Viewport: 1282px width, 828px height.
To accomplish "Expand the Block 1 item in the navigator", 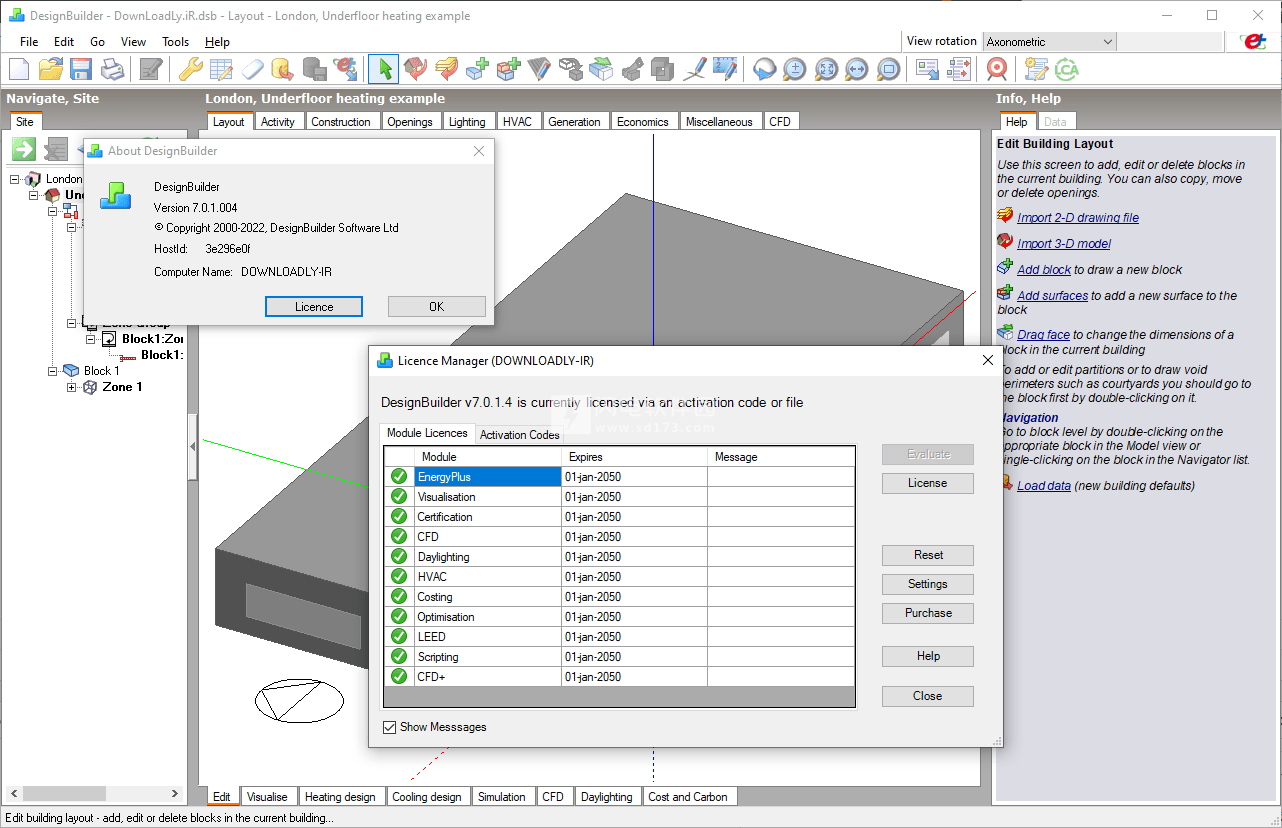I will [51, 370].
